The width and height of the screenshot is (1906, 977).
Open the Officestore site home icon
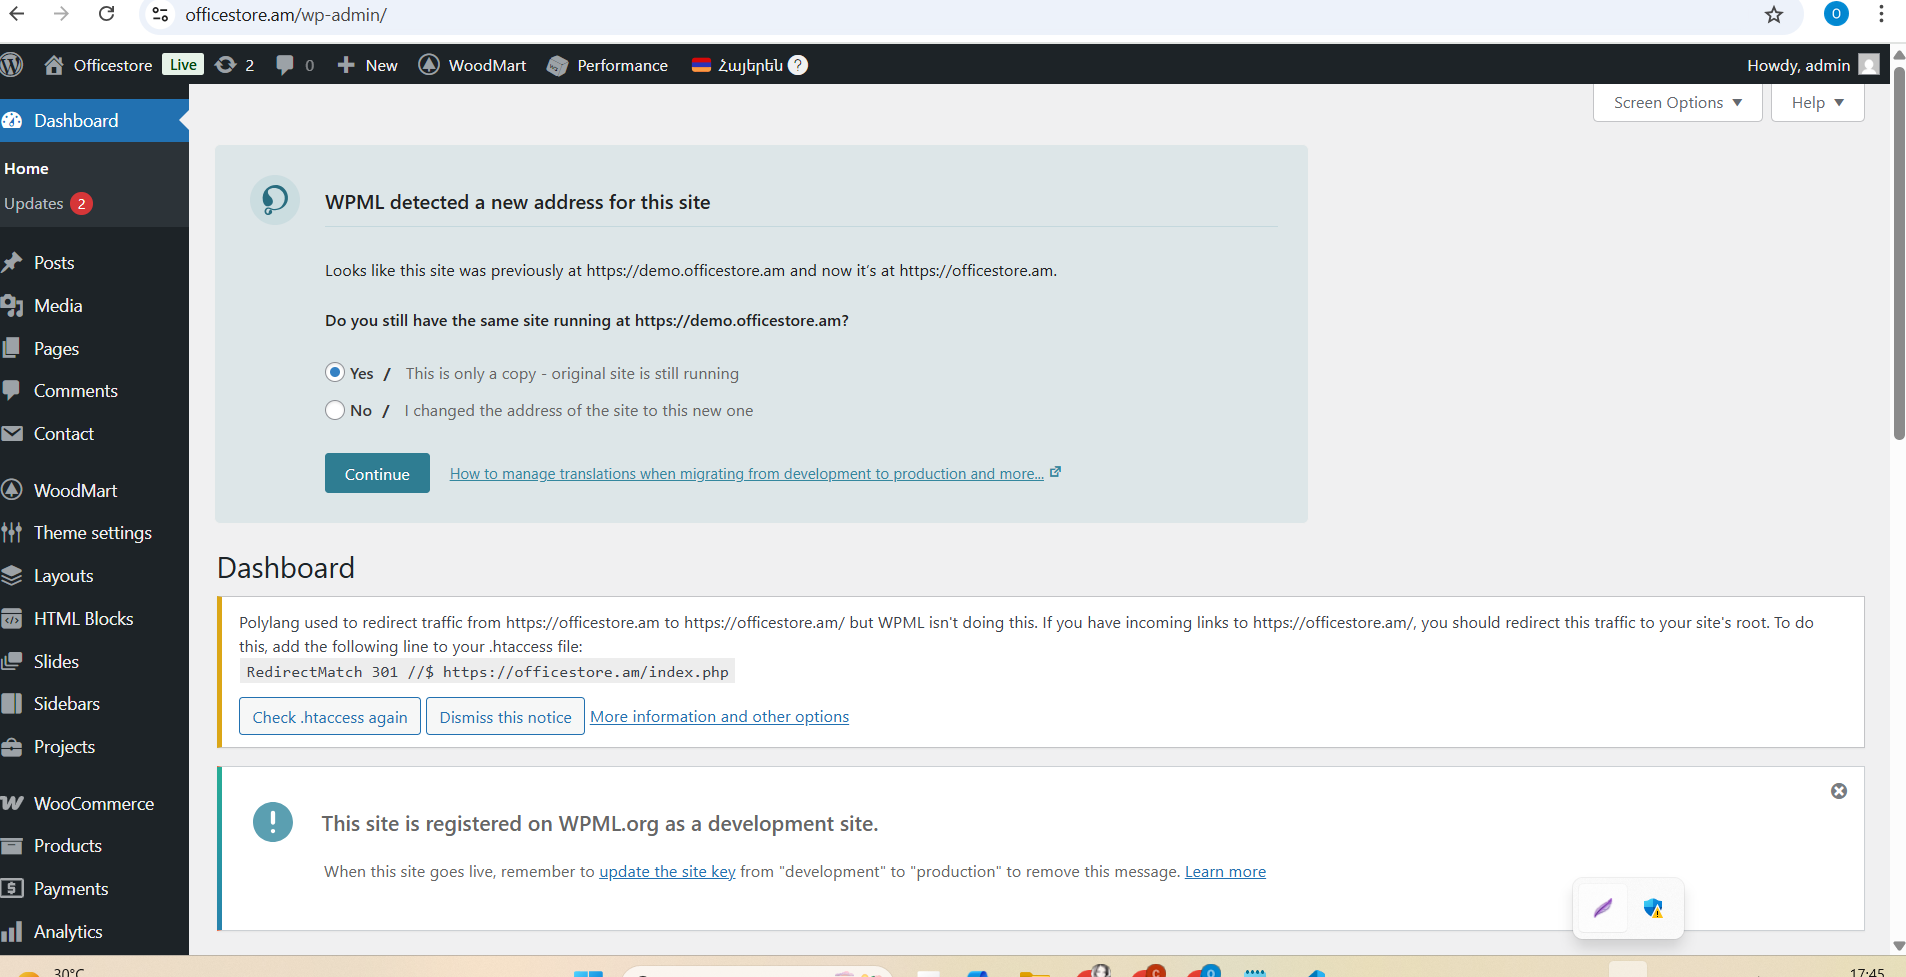54,65
